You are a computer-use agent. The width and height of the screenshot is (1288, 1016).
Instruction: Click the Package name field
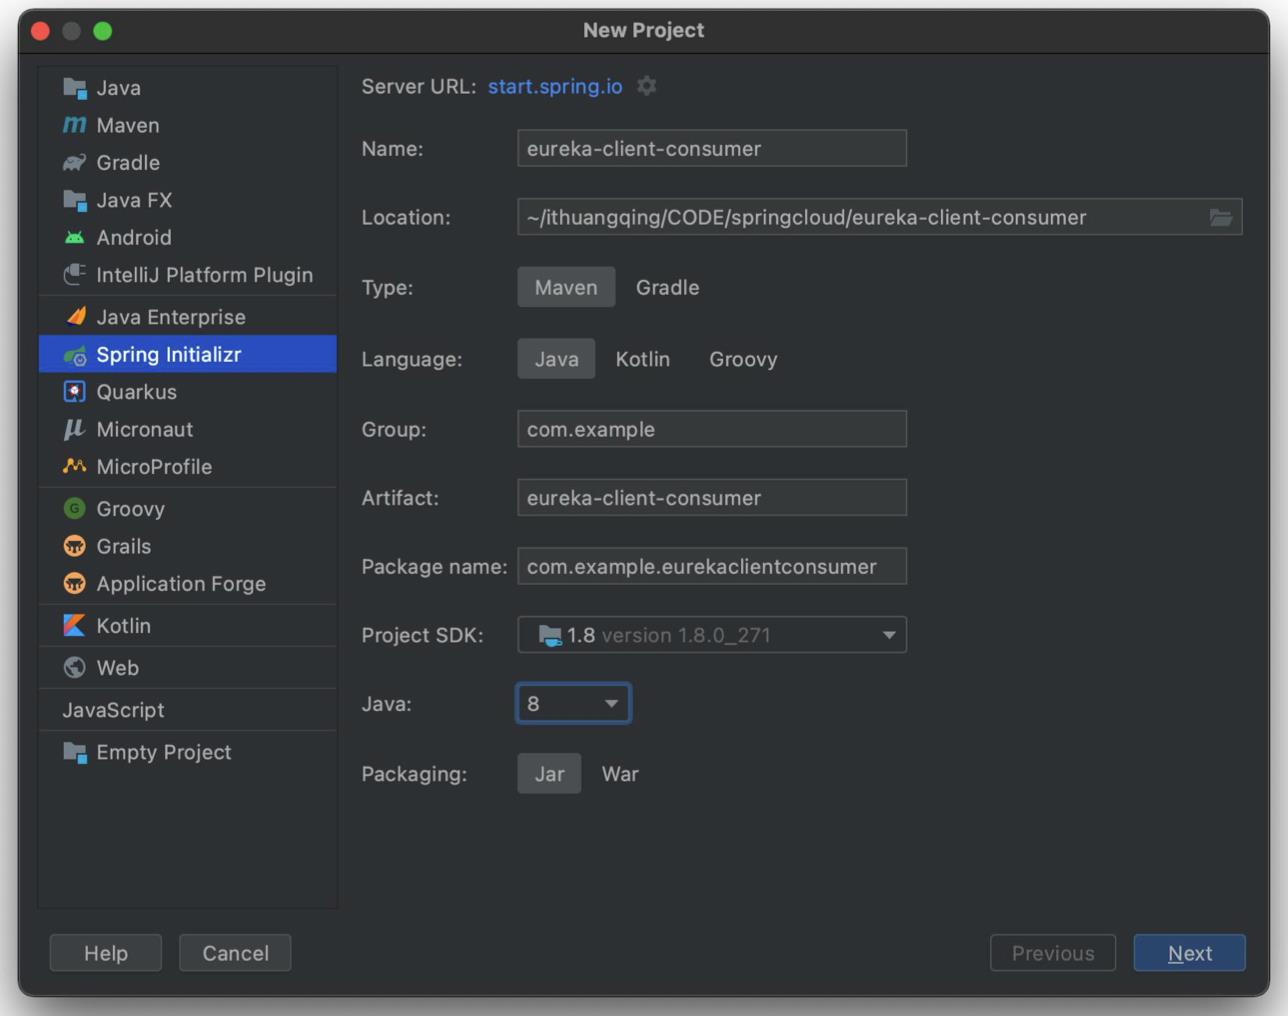point(712,566)
